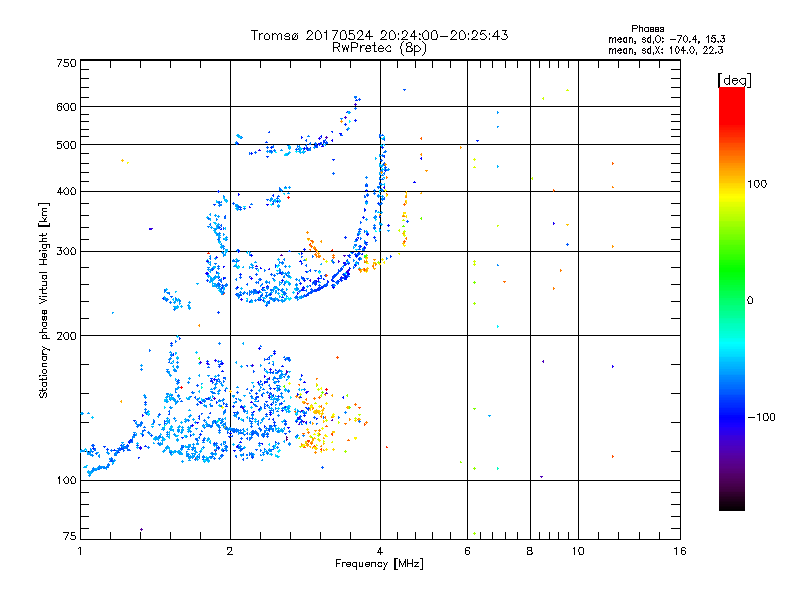Click the y-axis tick label '400'
The height and width of the screenshot is (600, 800).
click(x=66, y=191)
